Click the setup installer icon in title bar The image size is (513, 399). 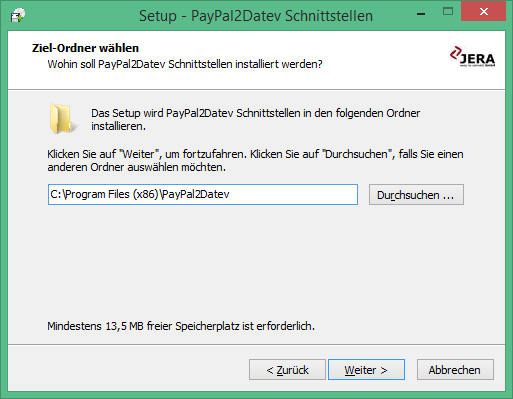coord(18,15)
